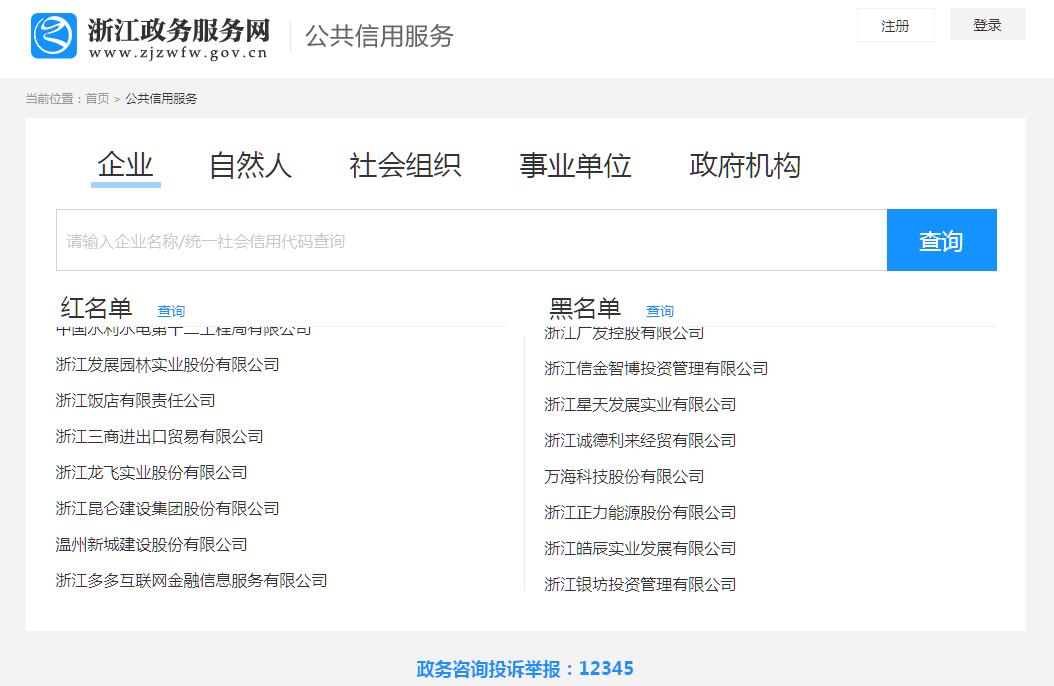The height and width of the screenshot is (686, 1054).
Task: Click the 注册 register button
Action: [895, 26]
